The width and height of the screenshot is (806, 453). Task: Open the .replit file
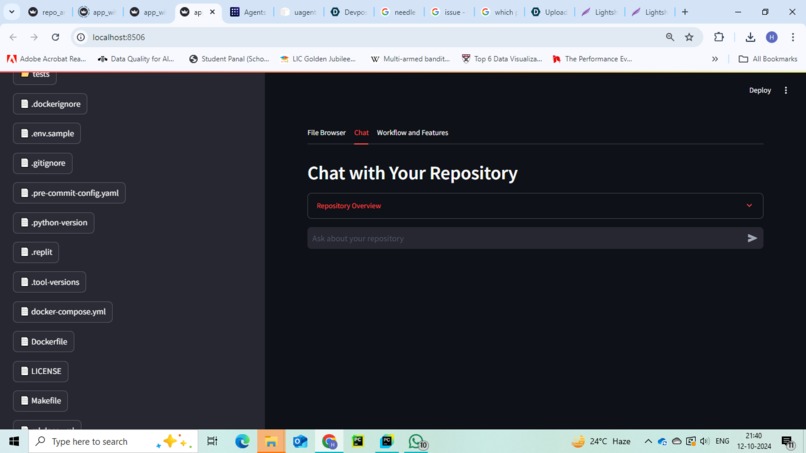pos(36,252)
